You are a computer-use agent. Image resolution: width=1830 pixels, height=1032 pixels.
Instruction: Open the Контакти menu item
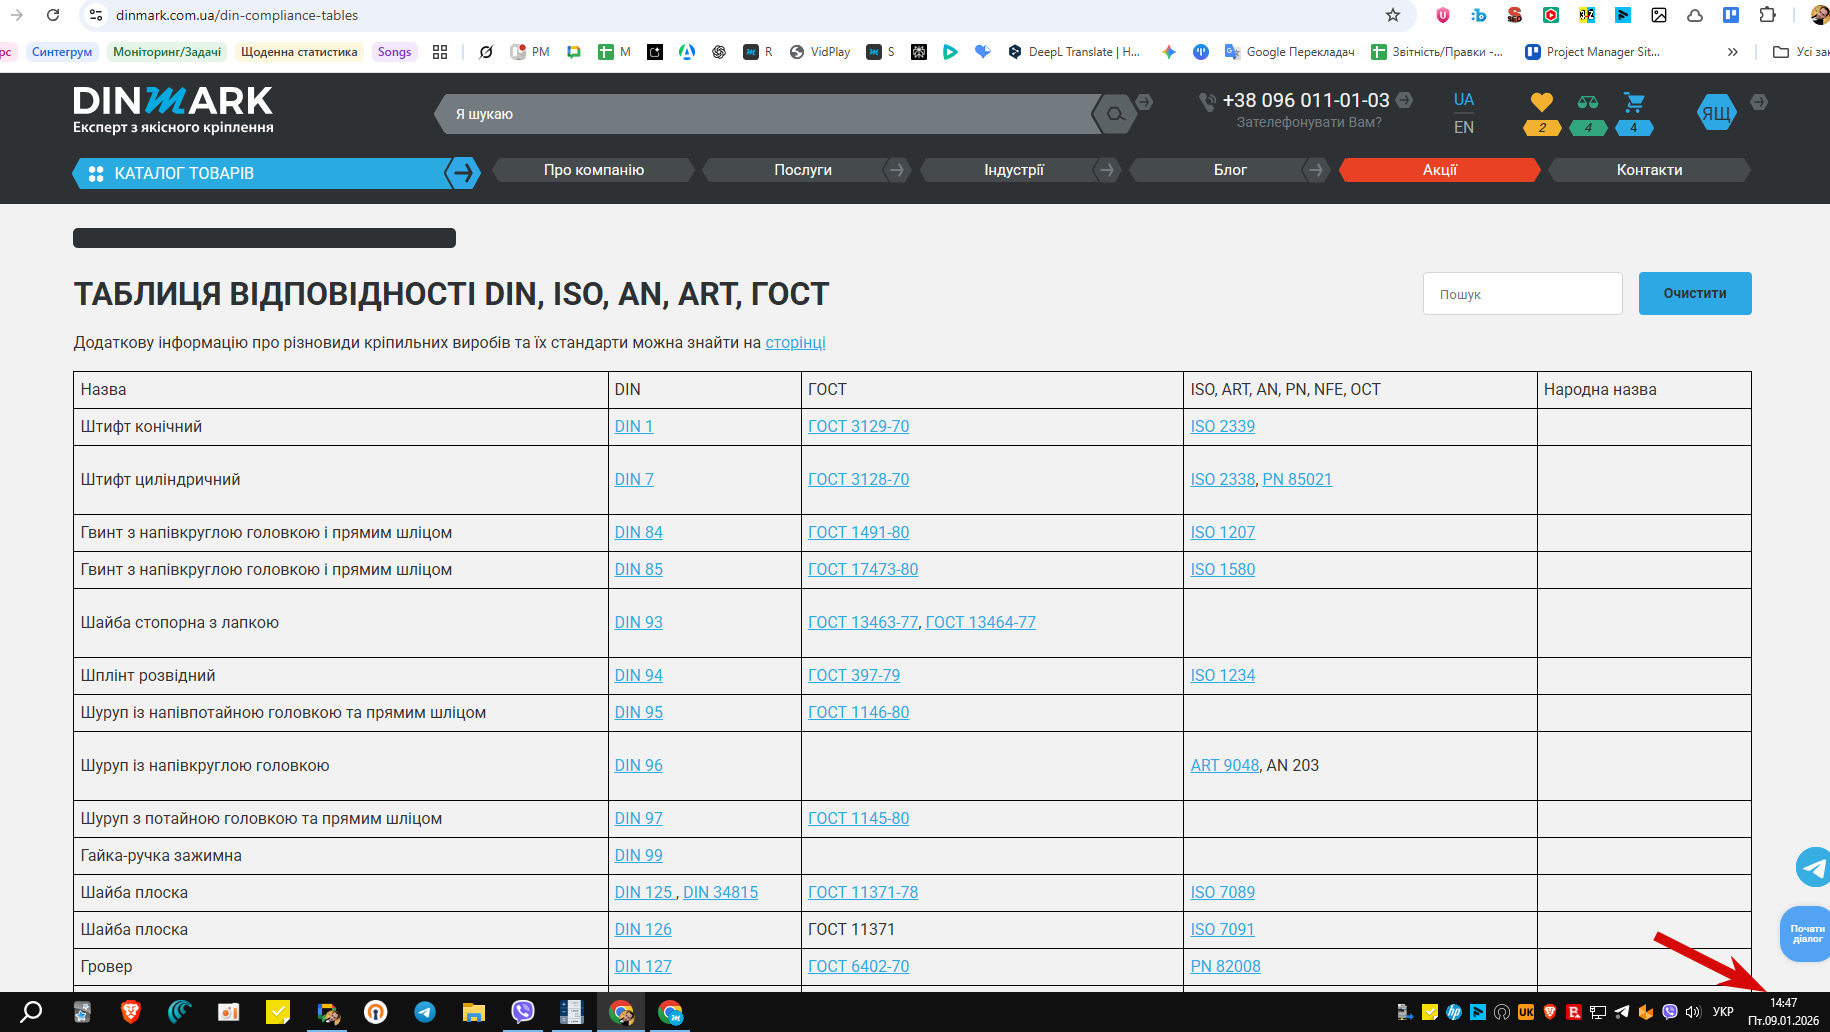pyautogui.click(x=1650, y=170)
